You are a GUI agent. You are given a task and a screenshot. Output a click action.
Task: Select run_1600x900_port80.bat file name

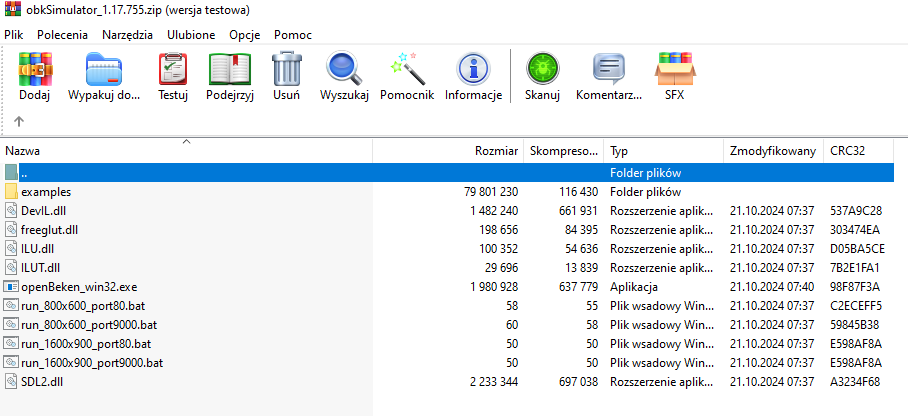click(x=86, y=344)
